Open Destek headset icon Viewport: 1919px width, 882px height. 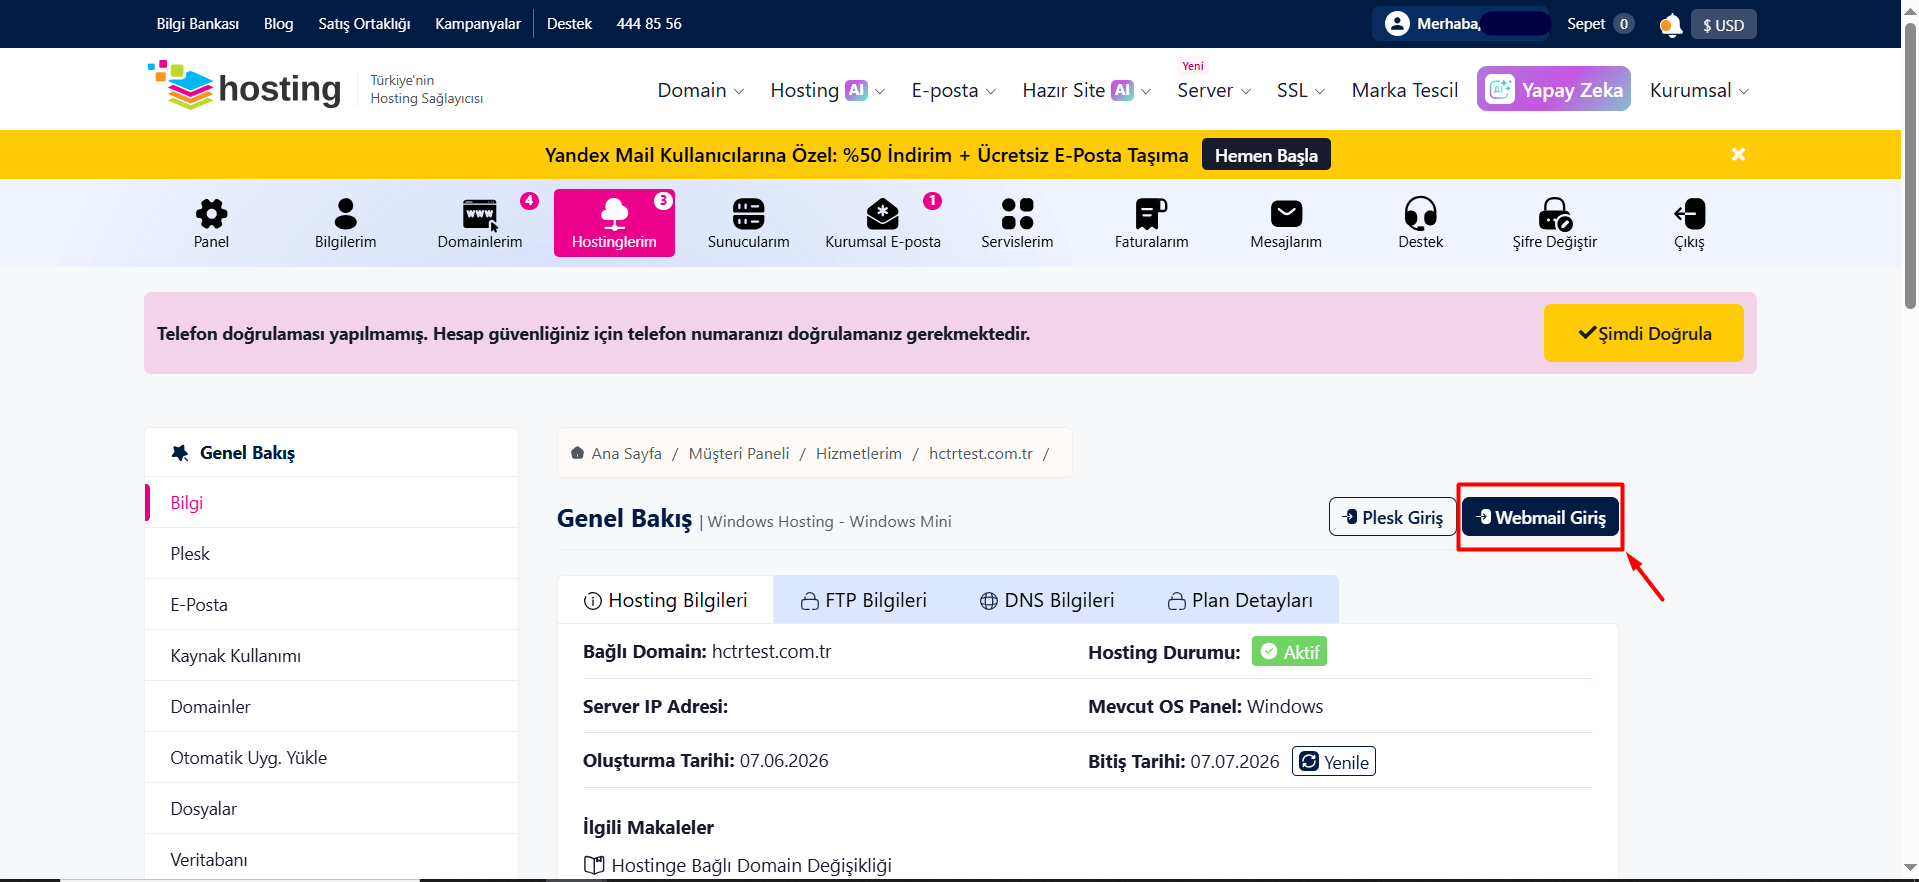tap(1420, 214)
